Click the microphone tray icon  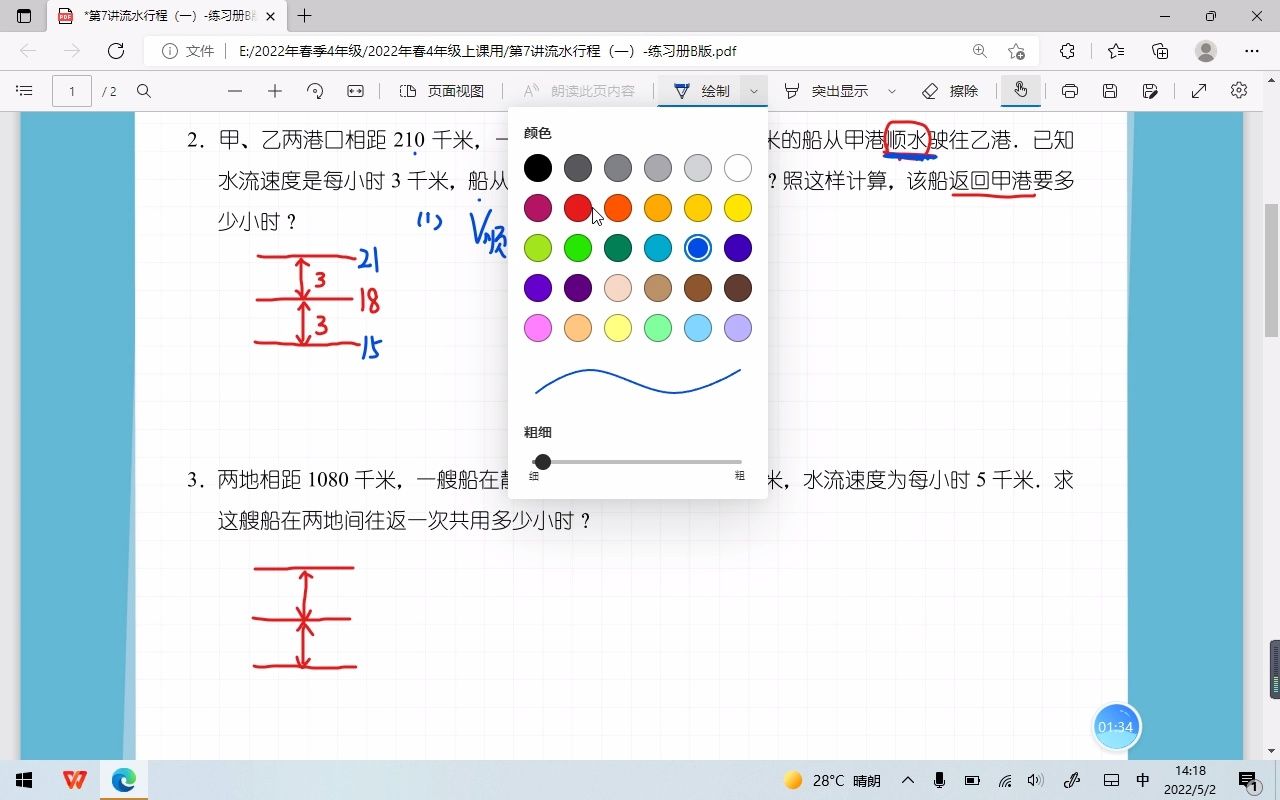pyautogui.click(x=939, y=780)
